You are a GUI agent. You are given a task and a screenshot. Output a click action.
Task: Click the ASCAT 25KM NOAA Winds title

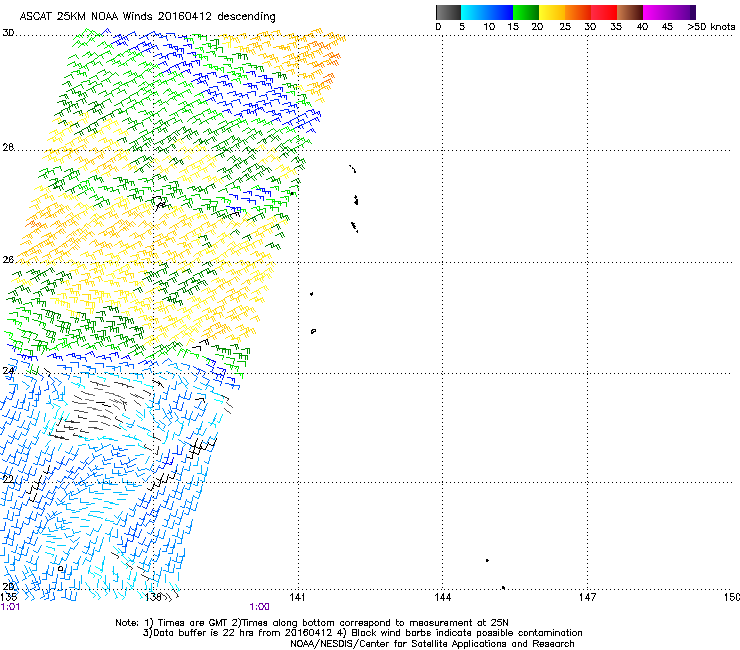coord(147,16)
